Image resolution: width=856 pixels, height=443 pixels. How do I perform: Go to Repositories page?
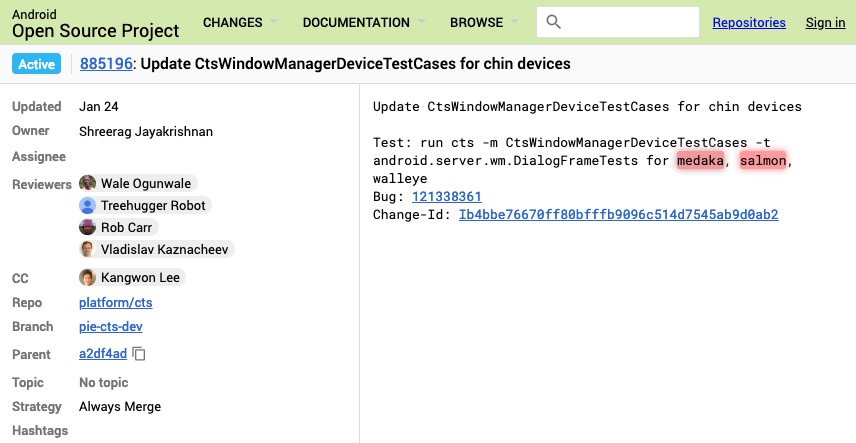749,22
